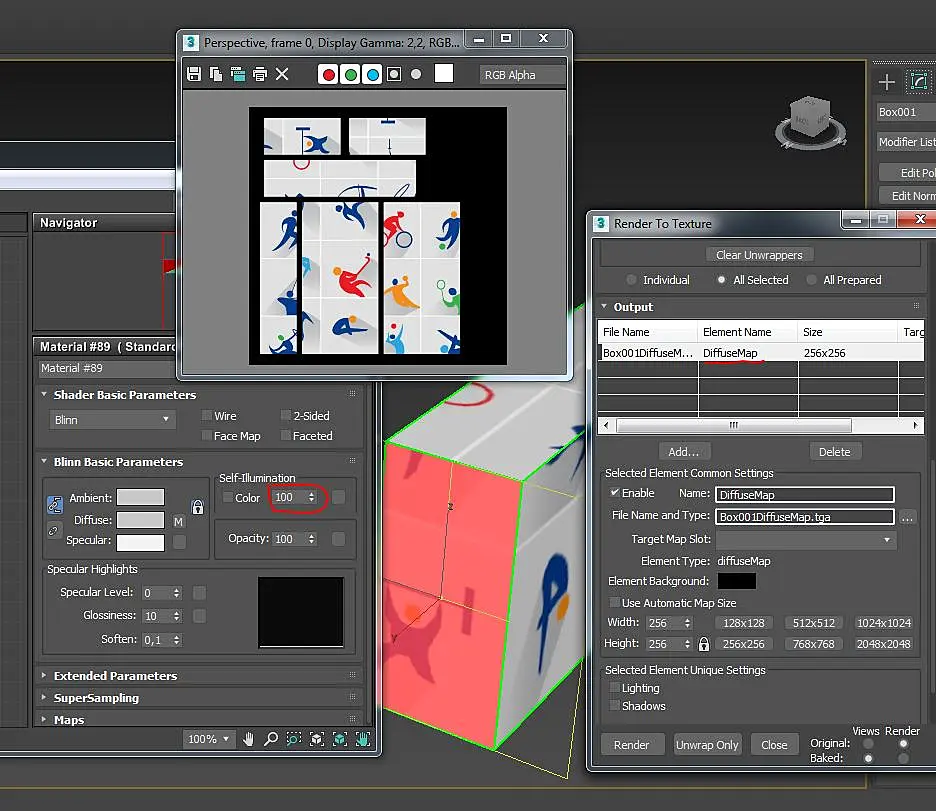Screen dimensions: 936x811
Task: Click Element Background black swatch
Action: 736,581
